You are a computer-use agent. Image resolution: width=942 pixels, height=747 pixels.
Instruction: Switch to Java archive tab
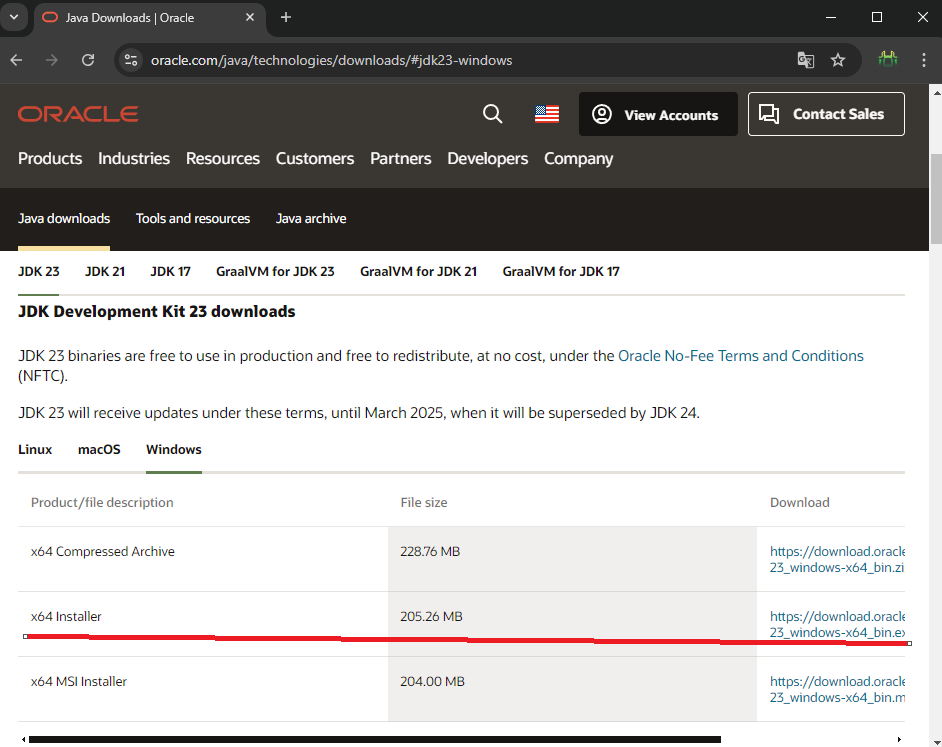pyautogui.click(x=311, y=219)
